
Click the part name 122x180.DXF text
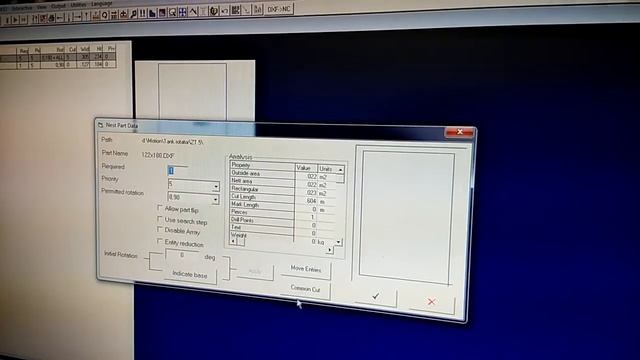(158, 155)
